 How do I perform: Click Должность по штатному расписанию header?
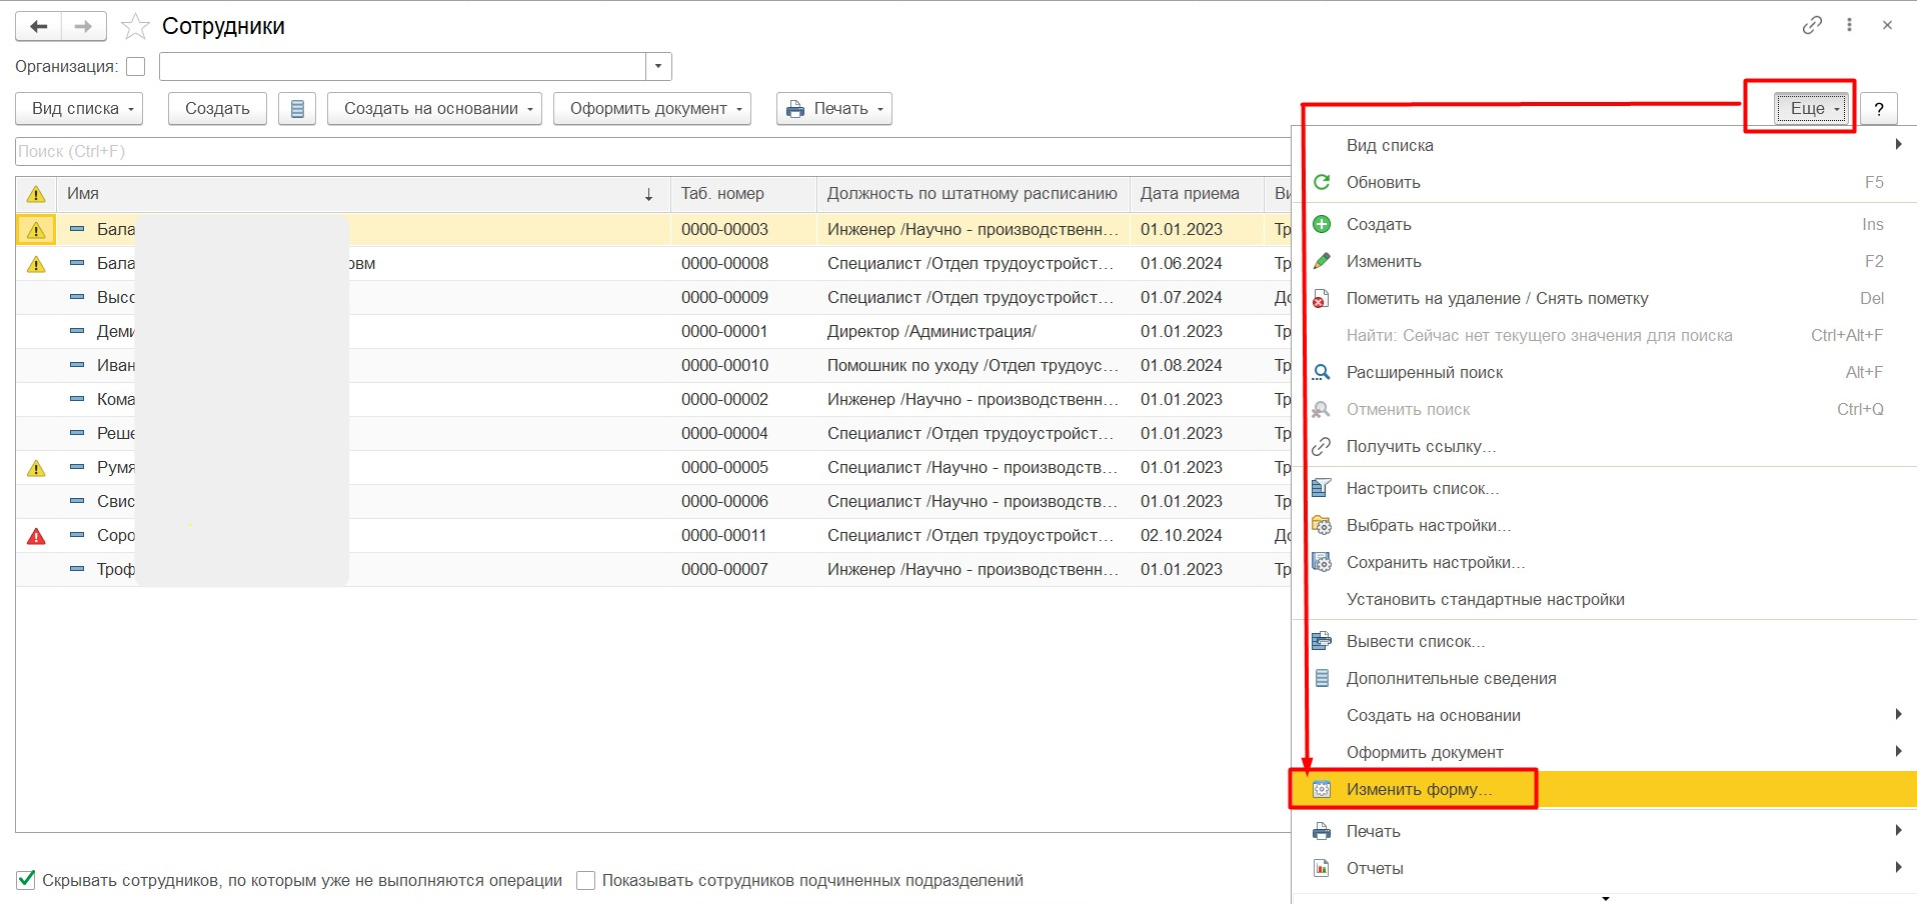[x=973, y=194]
